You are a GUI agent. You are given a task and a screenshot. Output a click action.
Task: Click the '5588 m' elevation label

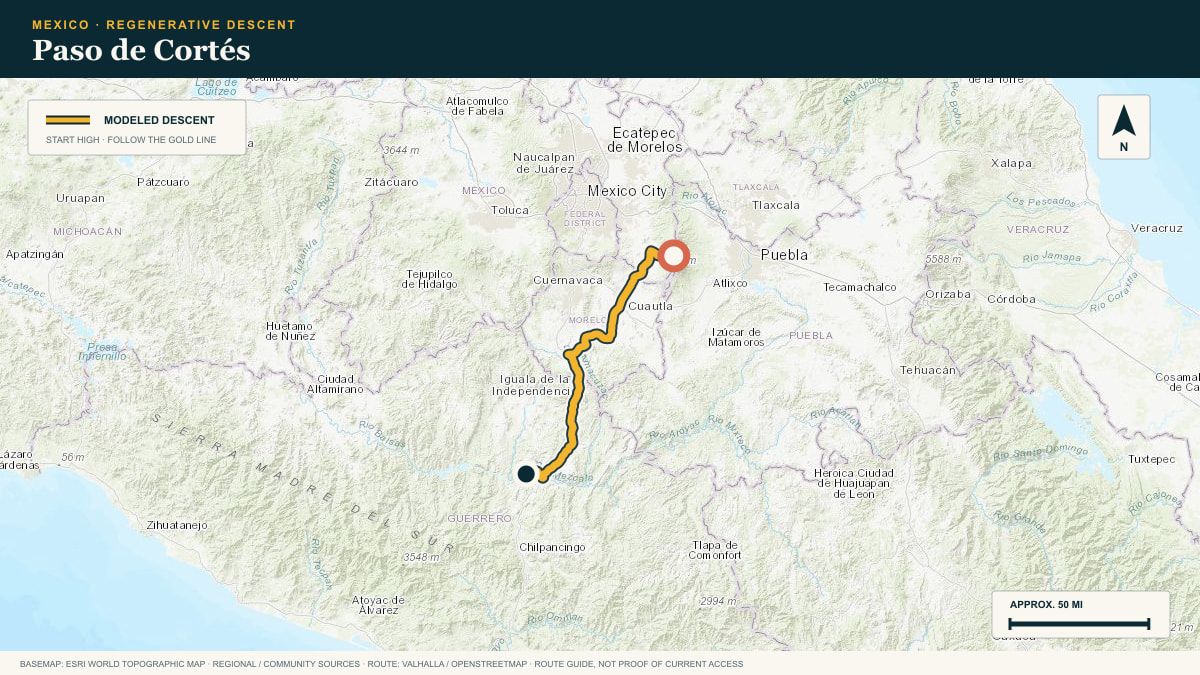pos(944,259)
